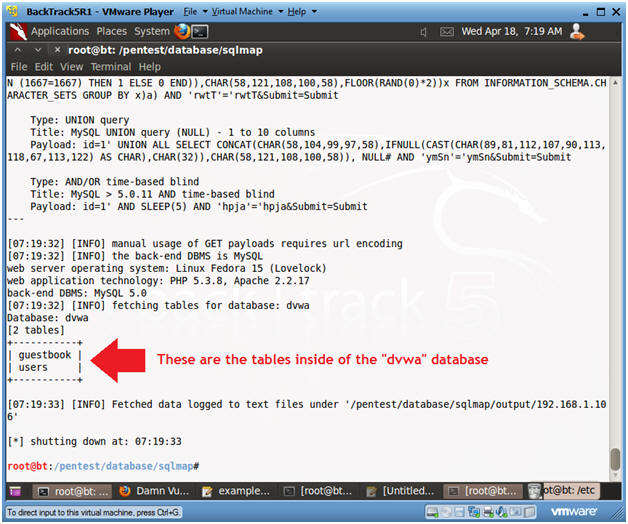The height and width of the screenshot is (524, 628).
Task: Click the terminal window up-arrow button
Action: (x=18, y=50)
